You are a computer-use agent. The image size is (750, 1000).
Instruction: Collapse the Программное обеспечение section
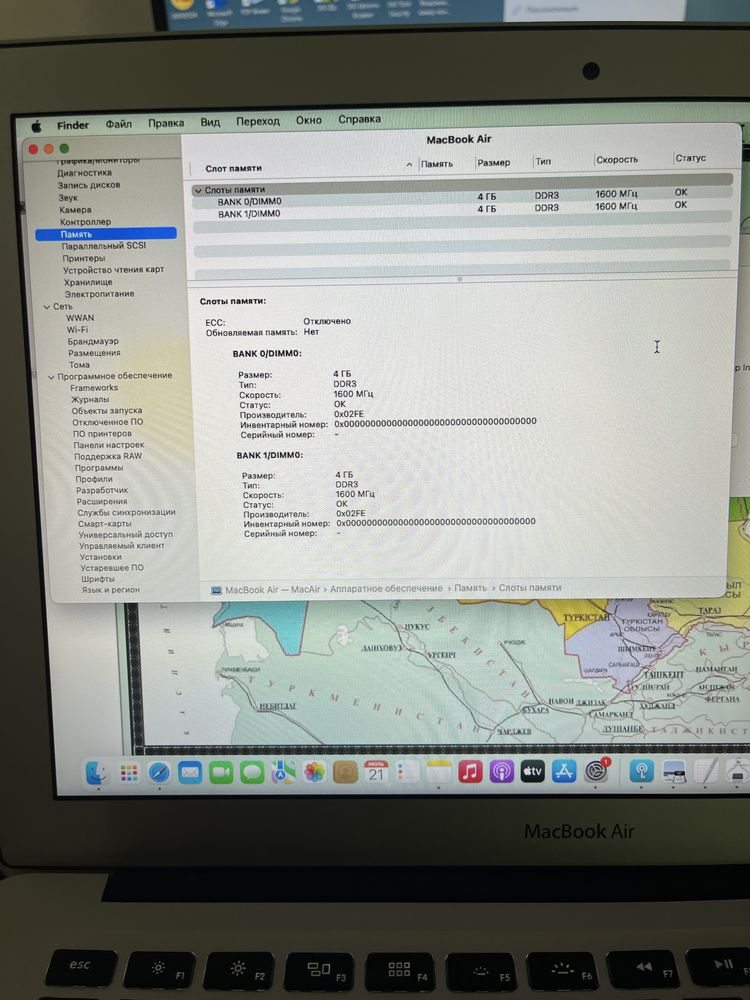(51, 377)
